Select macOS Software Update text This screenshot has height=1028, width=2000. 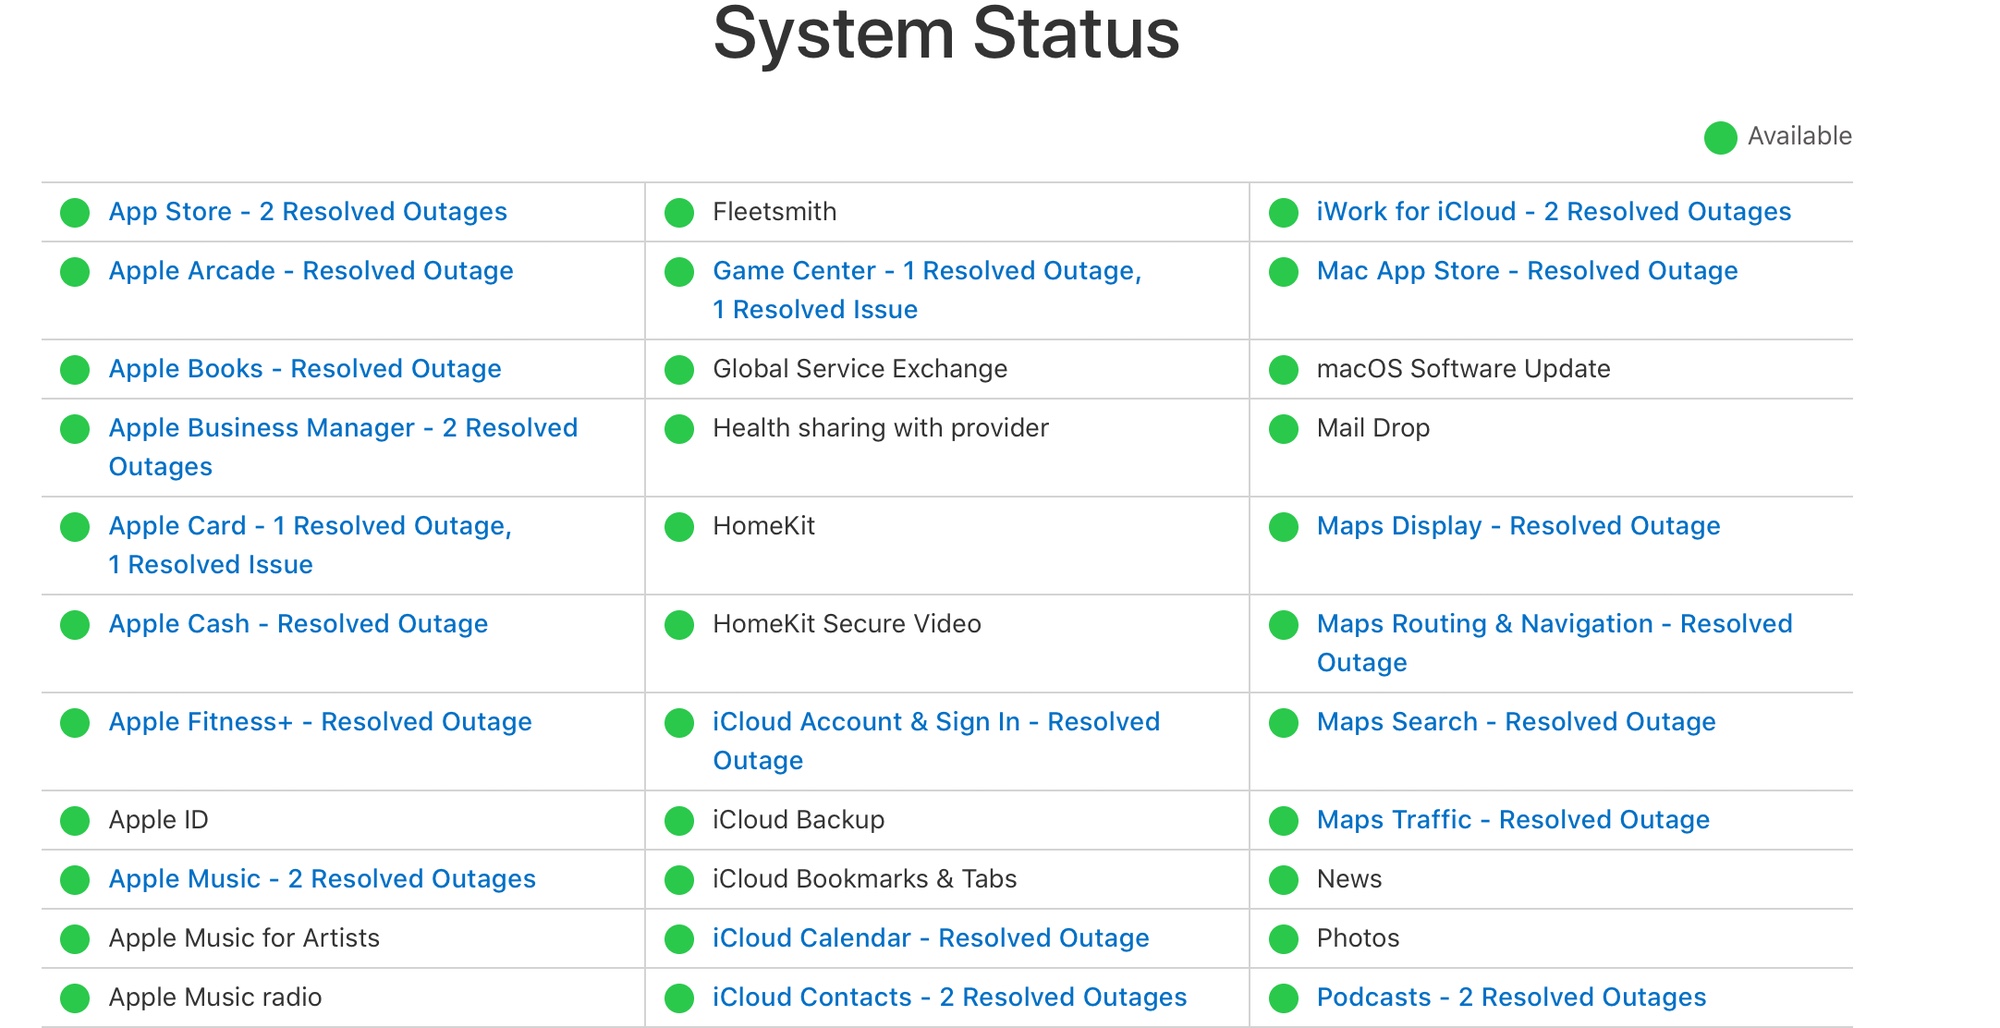[x=1463, y=369]
